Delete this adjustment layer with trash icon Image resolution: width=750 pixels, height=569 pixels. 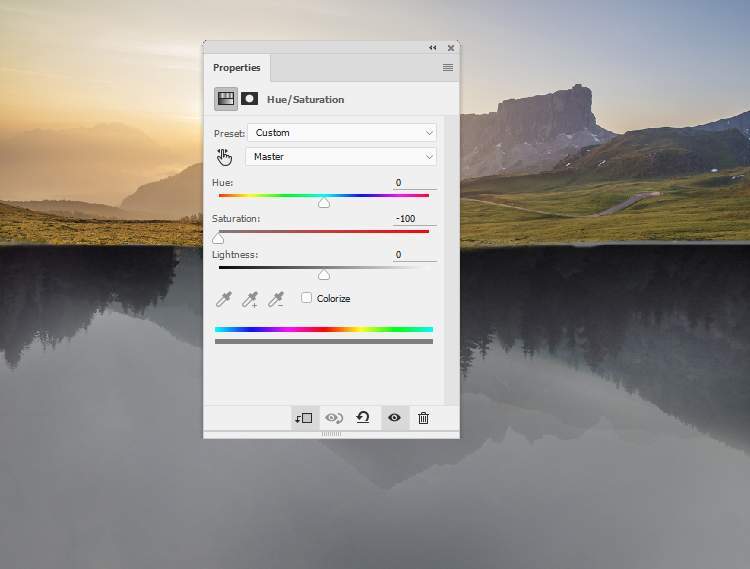tap(423, 418)
